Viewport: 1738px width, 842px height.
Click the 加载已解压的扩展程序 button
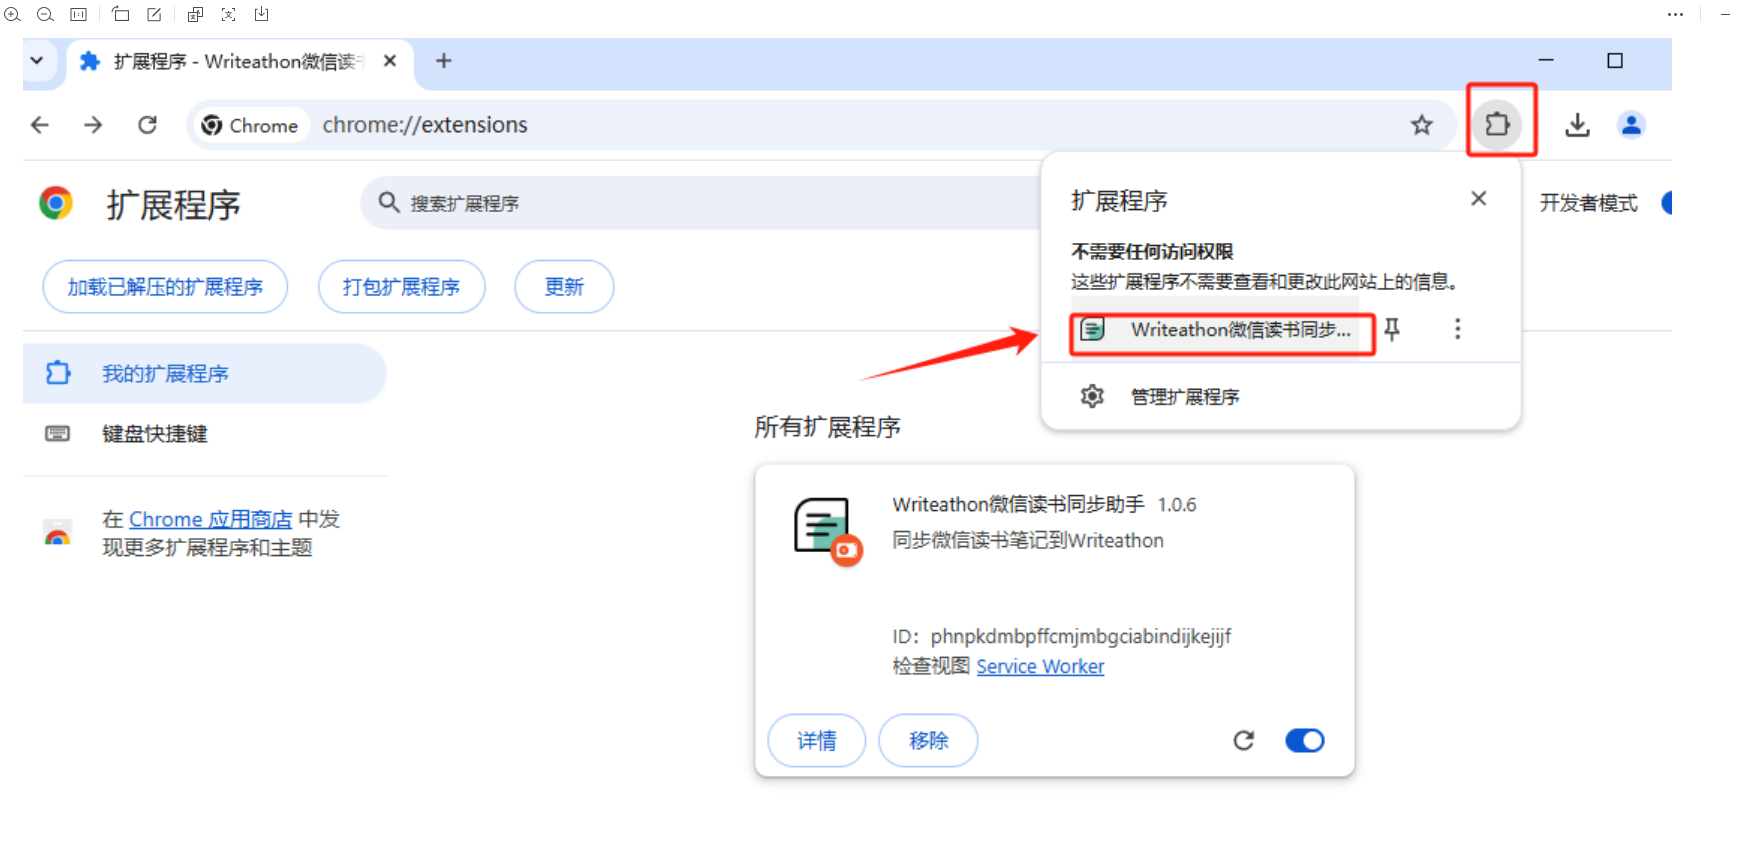165,287
